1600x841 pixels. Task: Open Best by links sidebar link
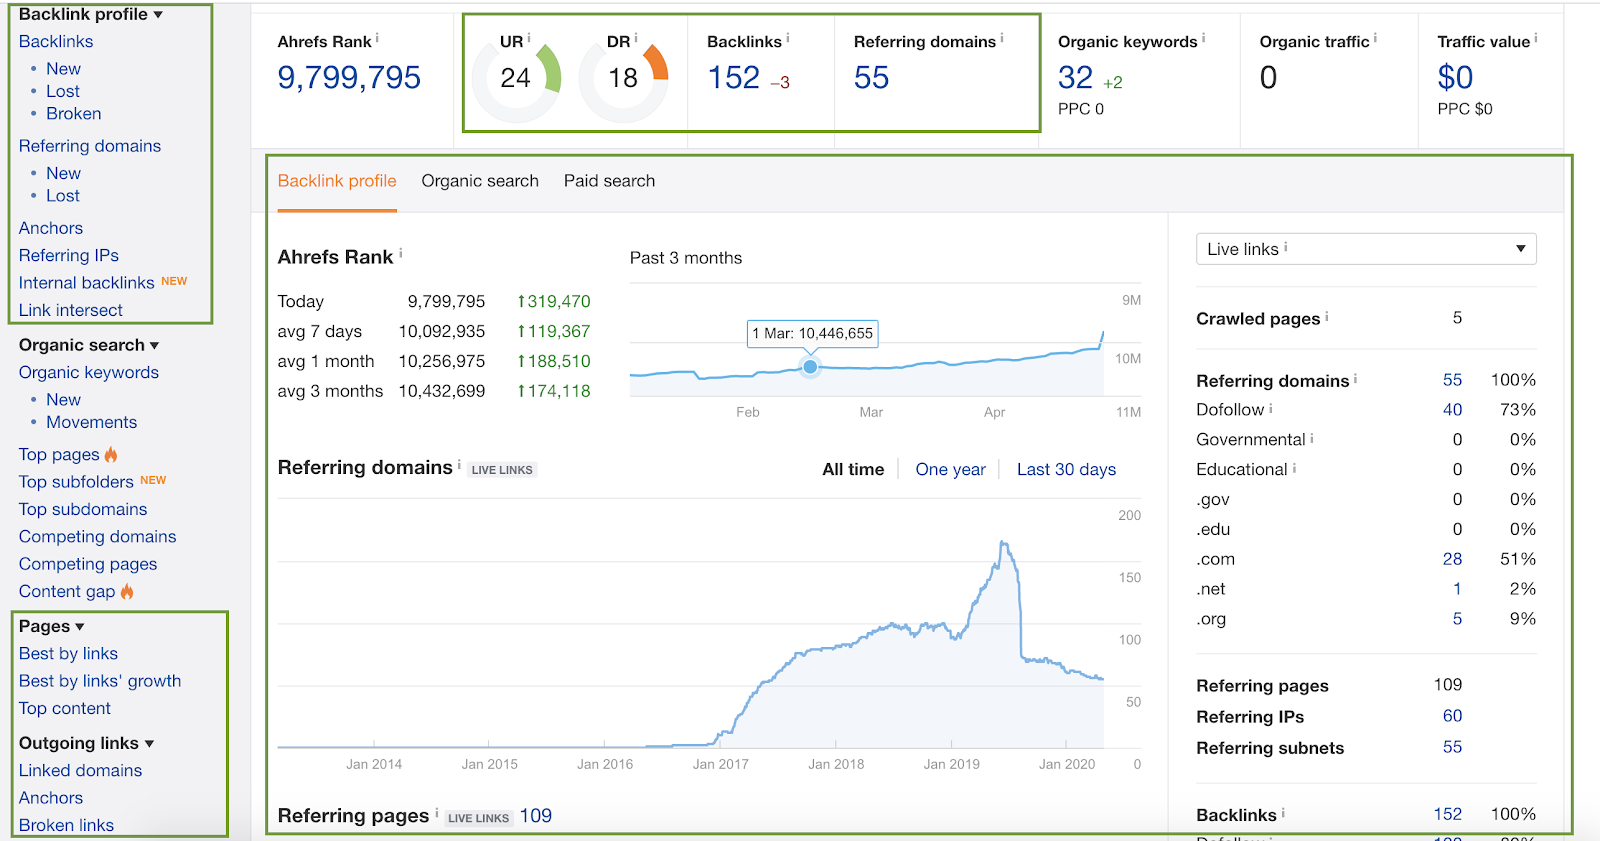click(x=68, y=654)
